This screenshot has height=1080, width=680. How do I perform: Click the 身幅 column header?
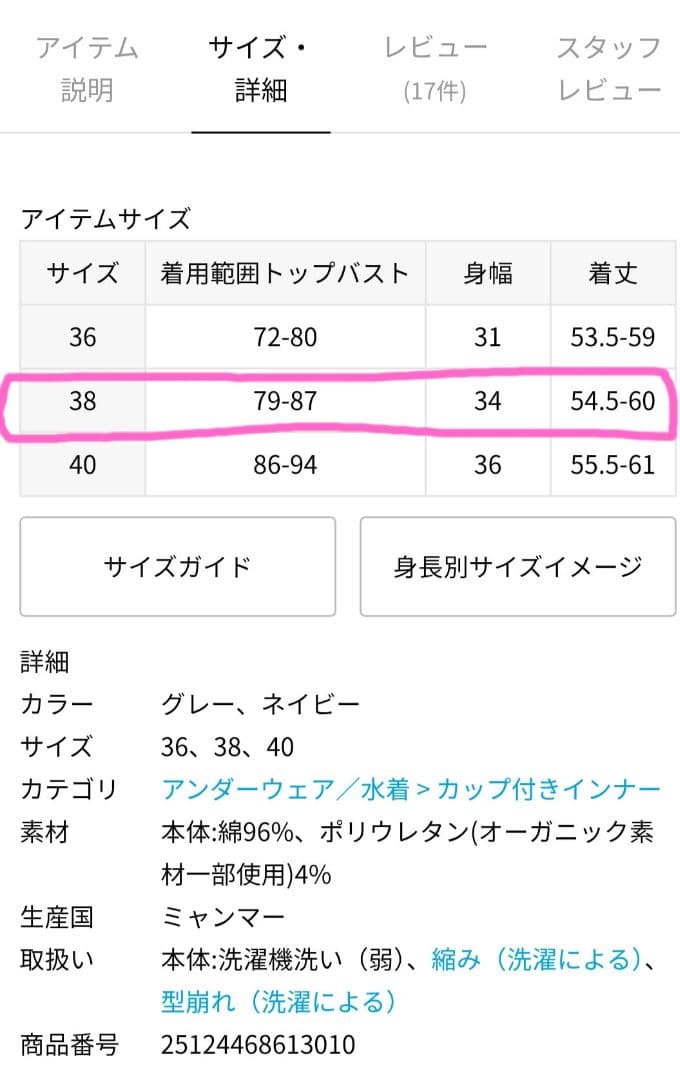pyautogui.click(x=487, y=273)
